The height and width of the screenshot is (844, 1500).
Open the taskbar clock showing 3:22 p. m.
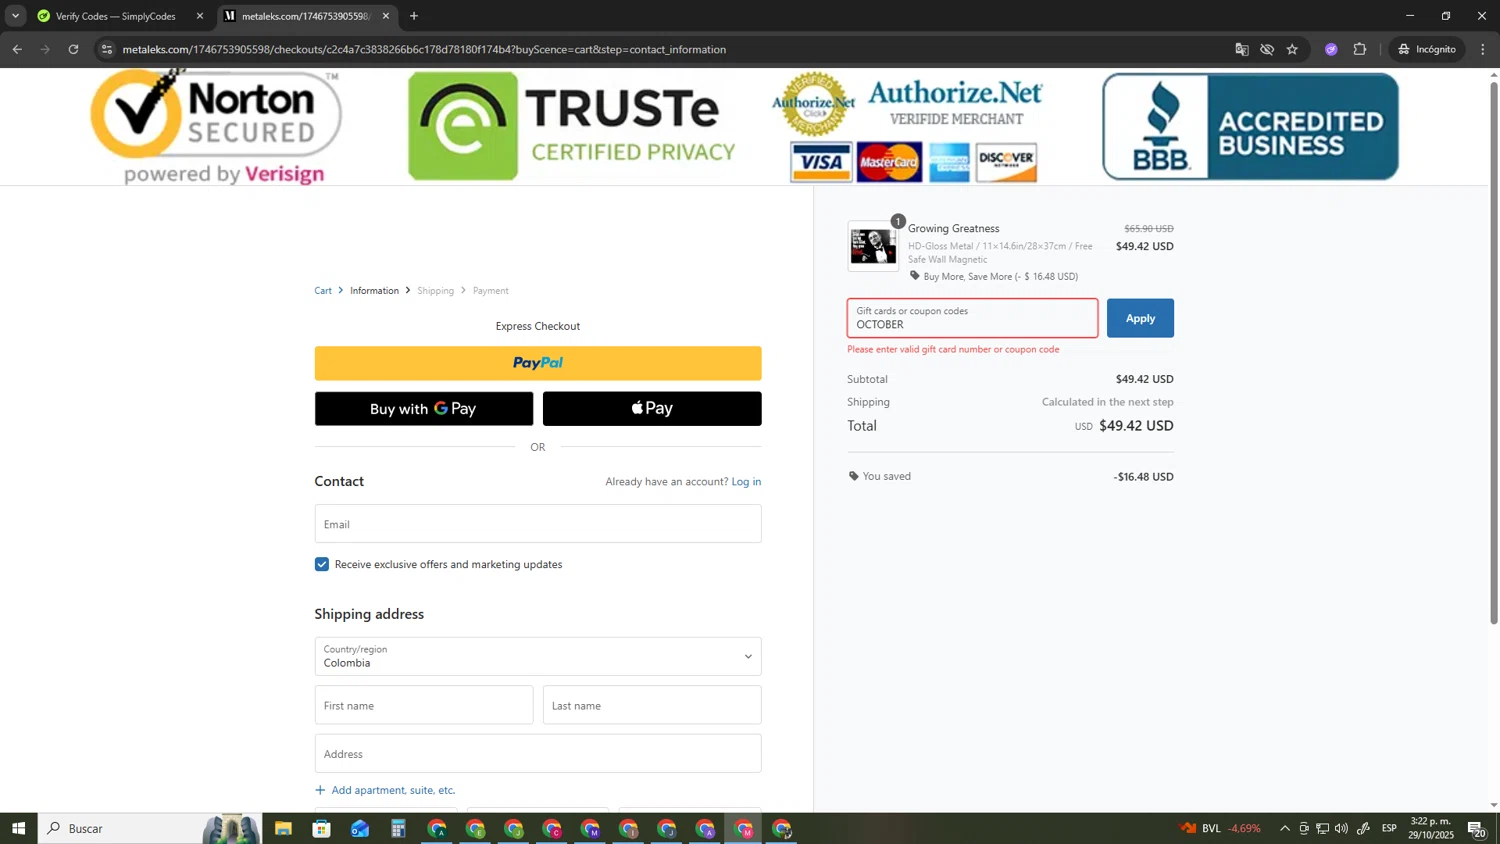[1430, 828]
